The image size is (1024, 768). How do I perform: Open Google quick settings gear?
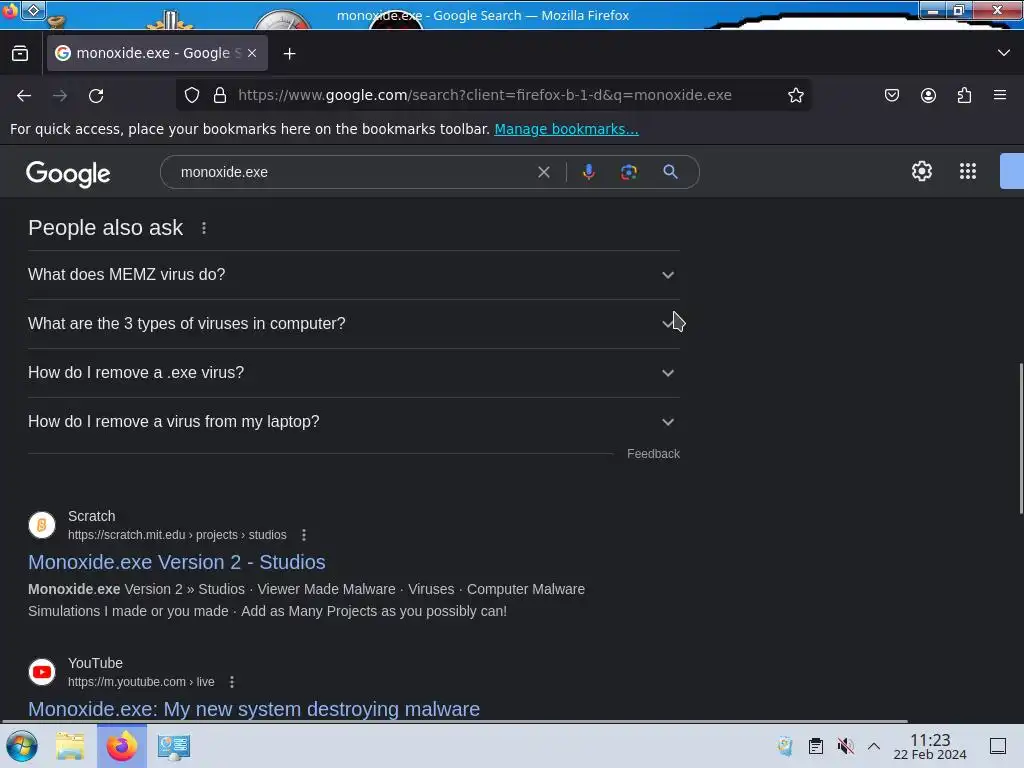pyautogui.click(x=921, y=171)
